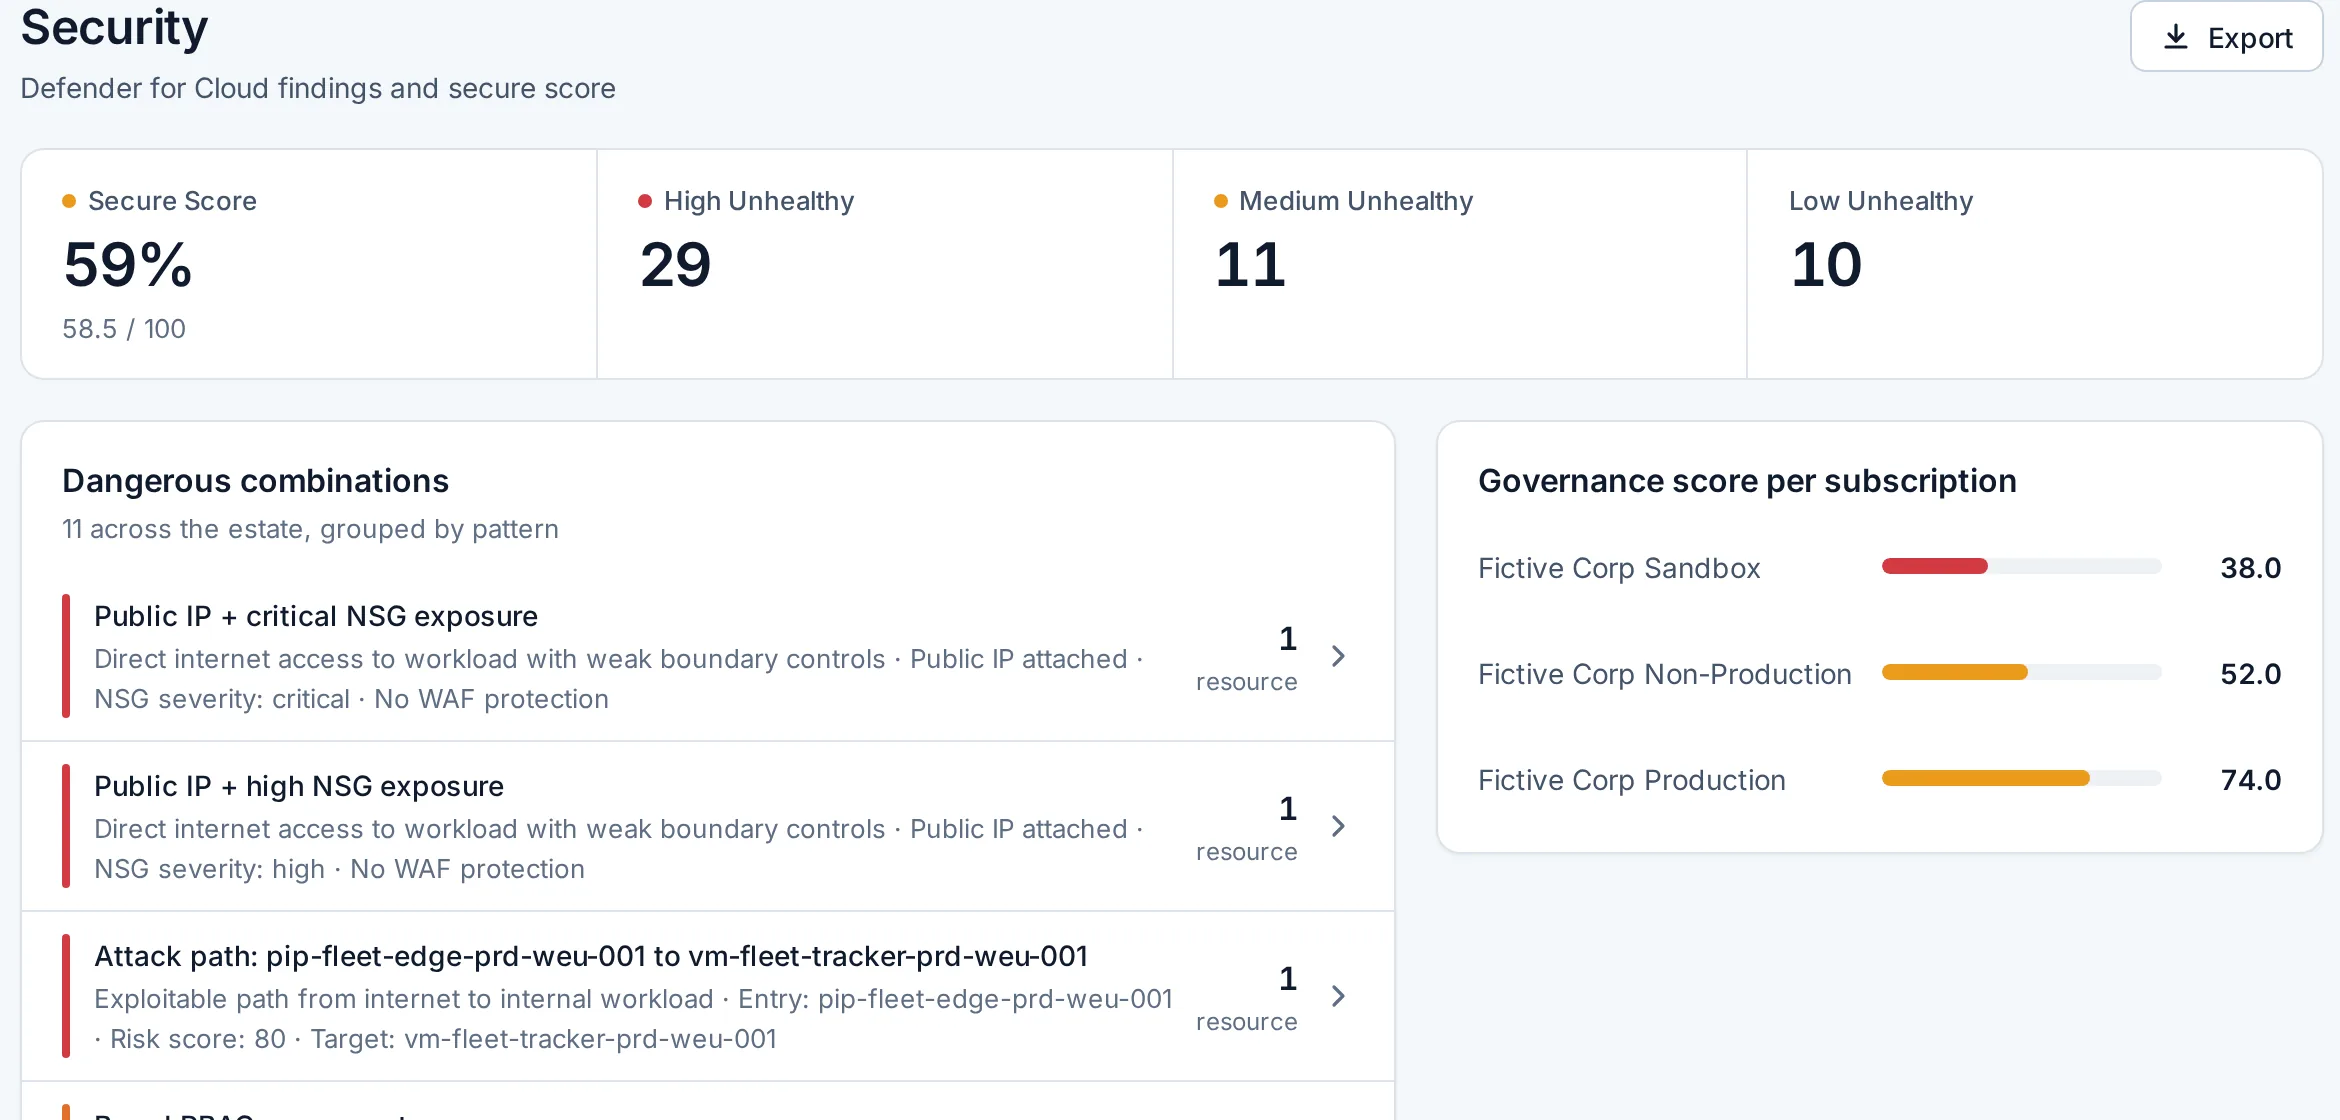Select the High Unhealthy count 29

coord(676,265)
